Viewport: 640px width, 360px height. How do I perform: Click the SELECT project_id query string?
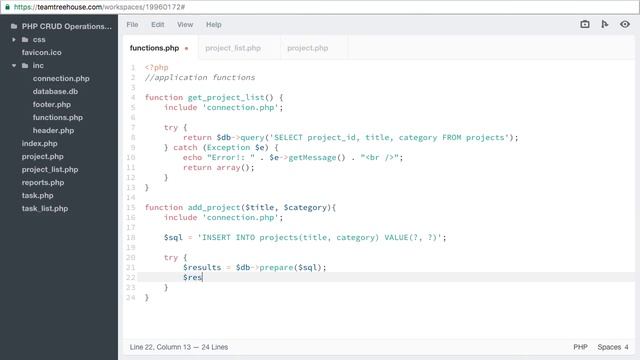(389, 138)
